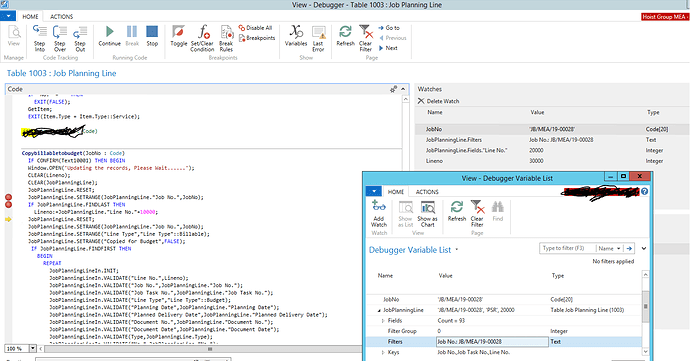Clear Filter in Debugger Variable List window

click(x=477, y=213)
